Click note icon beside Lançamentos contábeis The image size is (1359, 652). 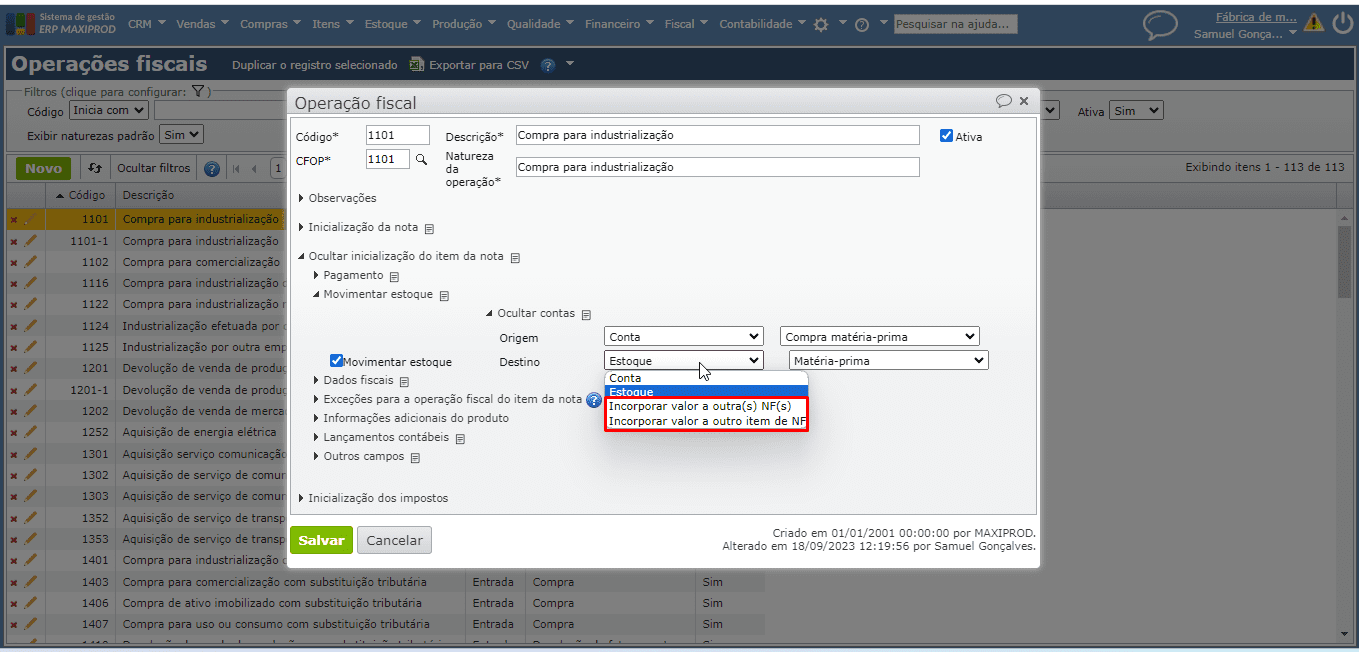click(460, 438)
